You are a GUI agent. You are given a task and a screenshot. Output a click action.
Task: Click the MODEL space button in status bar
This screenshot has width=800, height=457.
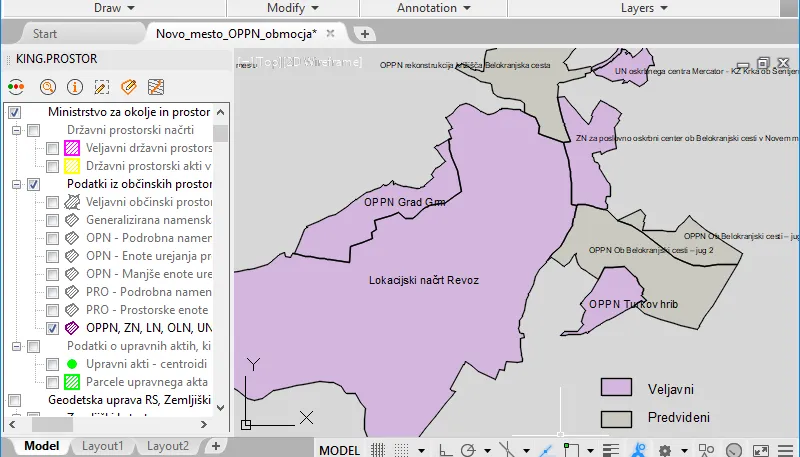(339, 450)
